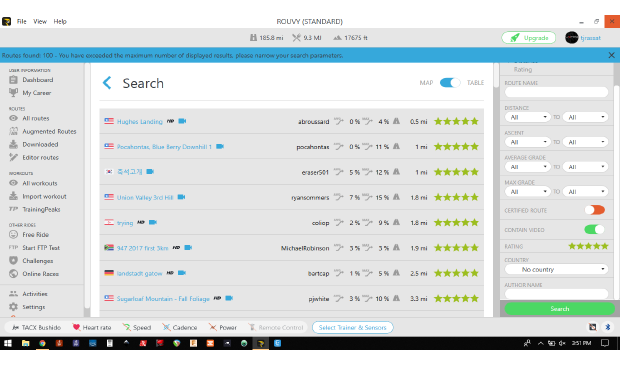Go back using the Search back arrow
The height and width of the screenshot is (365, 620).
point(107,83)
